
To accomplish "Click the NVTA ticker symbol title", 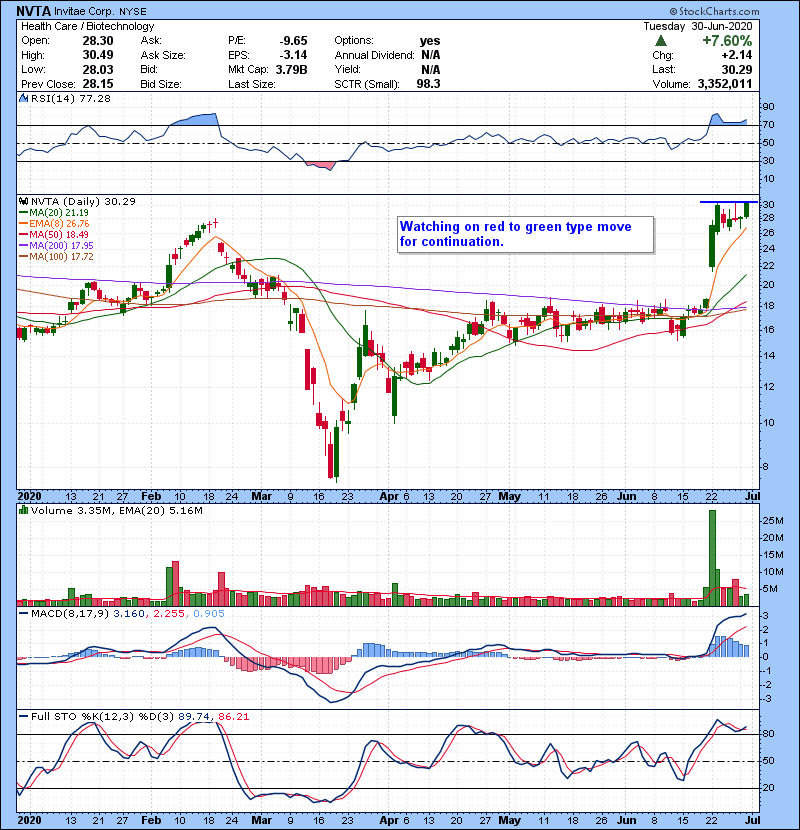I will pos(36,11).
